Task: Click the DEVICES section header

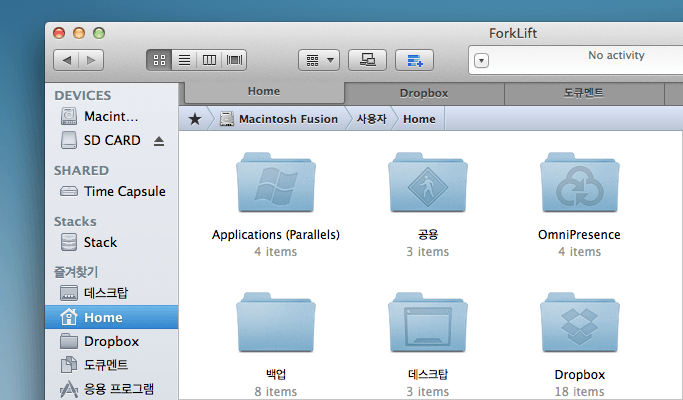Action: (83, 95)
